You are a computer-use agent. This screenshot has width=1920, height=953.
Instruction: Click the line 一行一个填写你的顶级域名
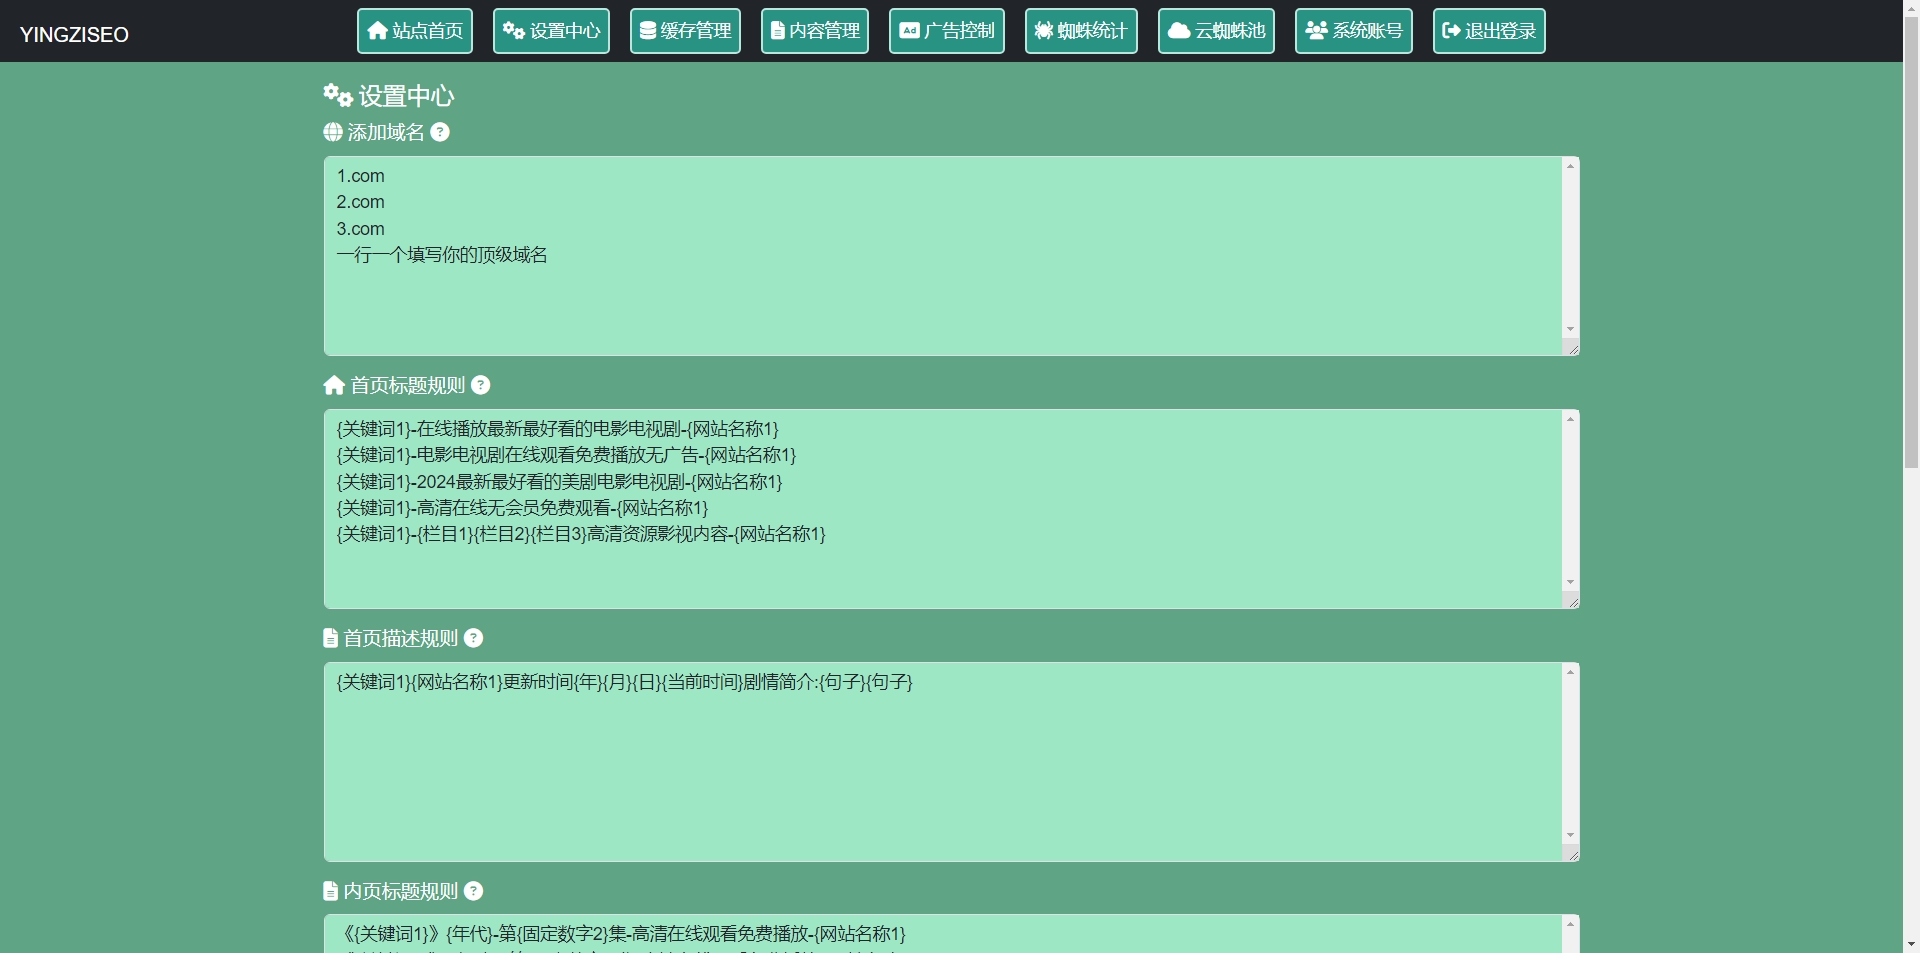click(442, 255)
